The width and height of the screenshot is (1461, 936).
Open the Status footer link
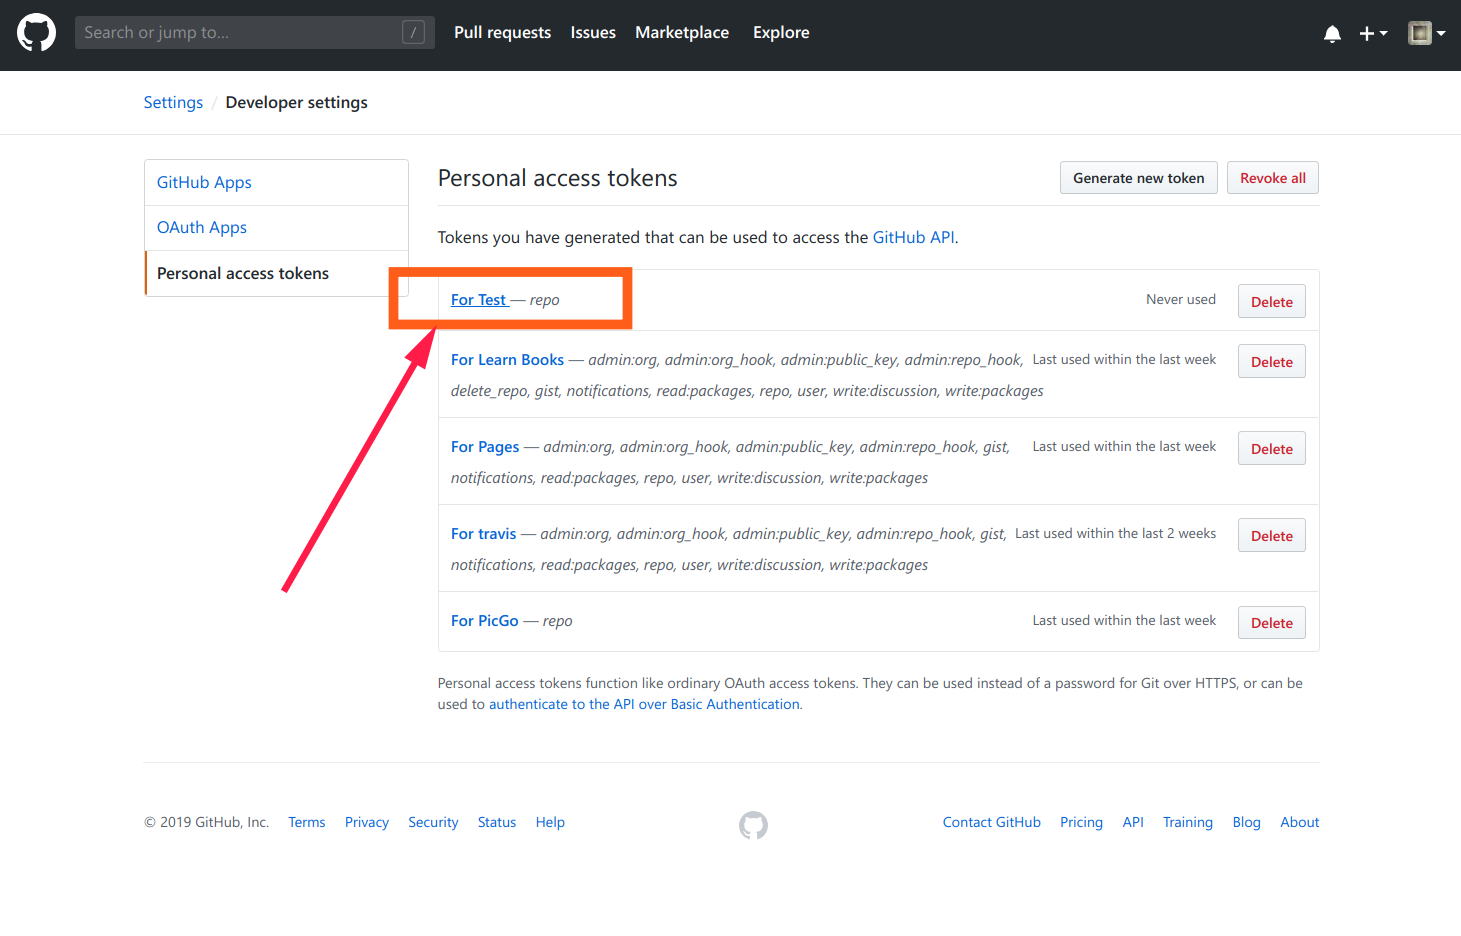coord(497,822)
